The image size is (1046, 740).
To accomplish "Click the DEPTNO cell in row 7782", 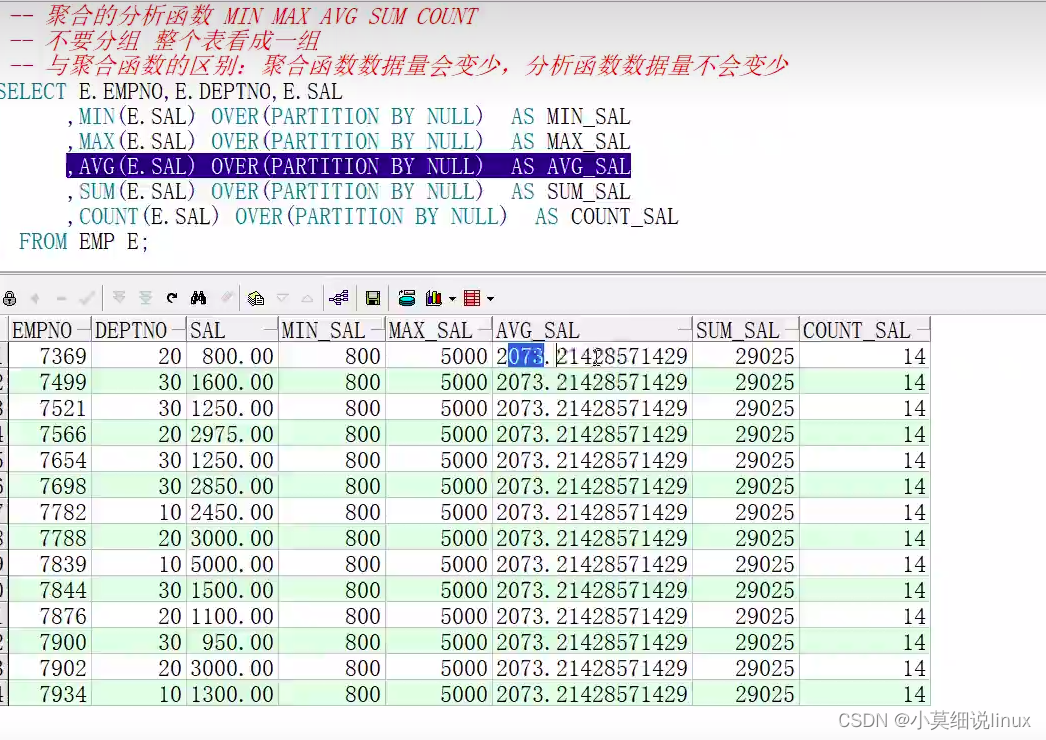I will click(138, 512).
